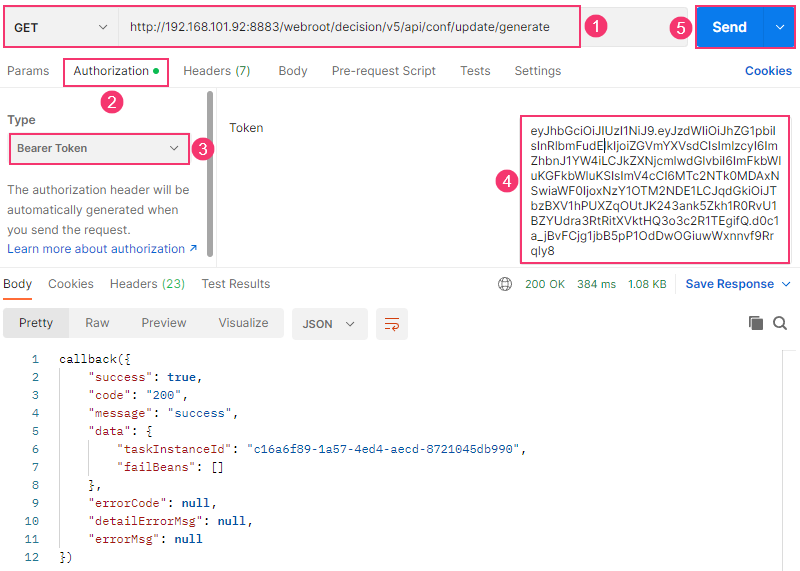Open the Test Results tab
Image resolution: width=800 pixels, height=571 pixels.
(236, 284)
